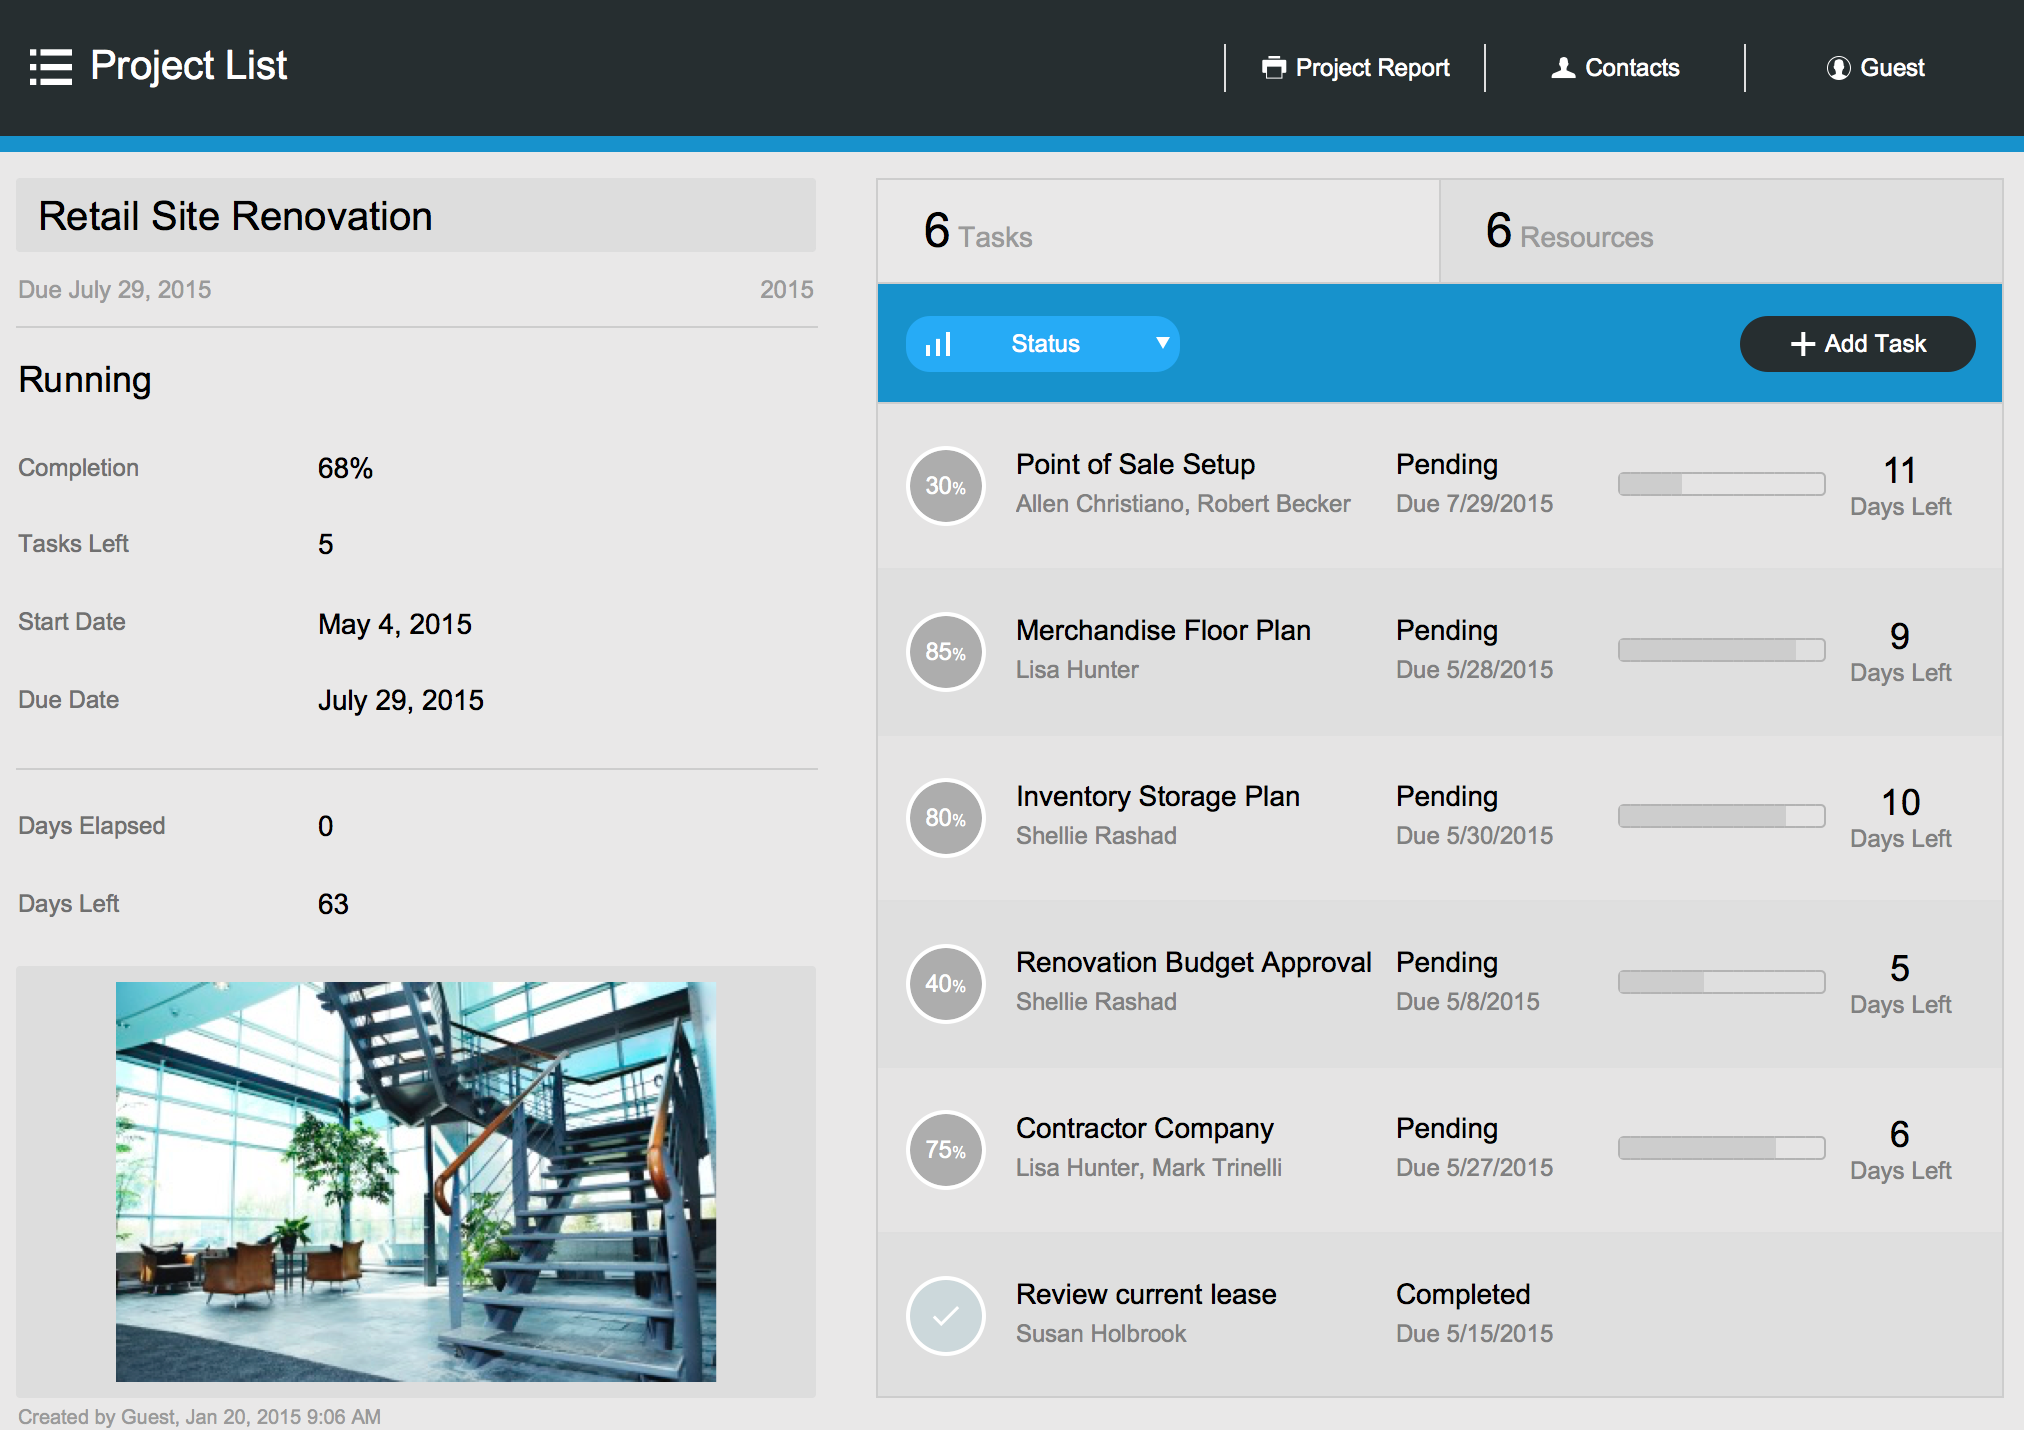The height and width of the screenshot is (1430, 2024).
Task: Click the plus icon on Add Task
Action: [x=1802, y=344]
